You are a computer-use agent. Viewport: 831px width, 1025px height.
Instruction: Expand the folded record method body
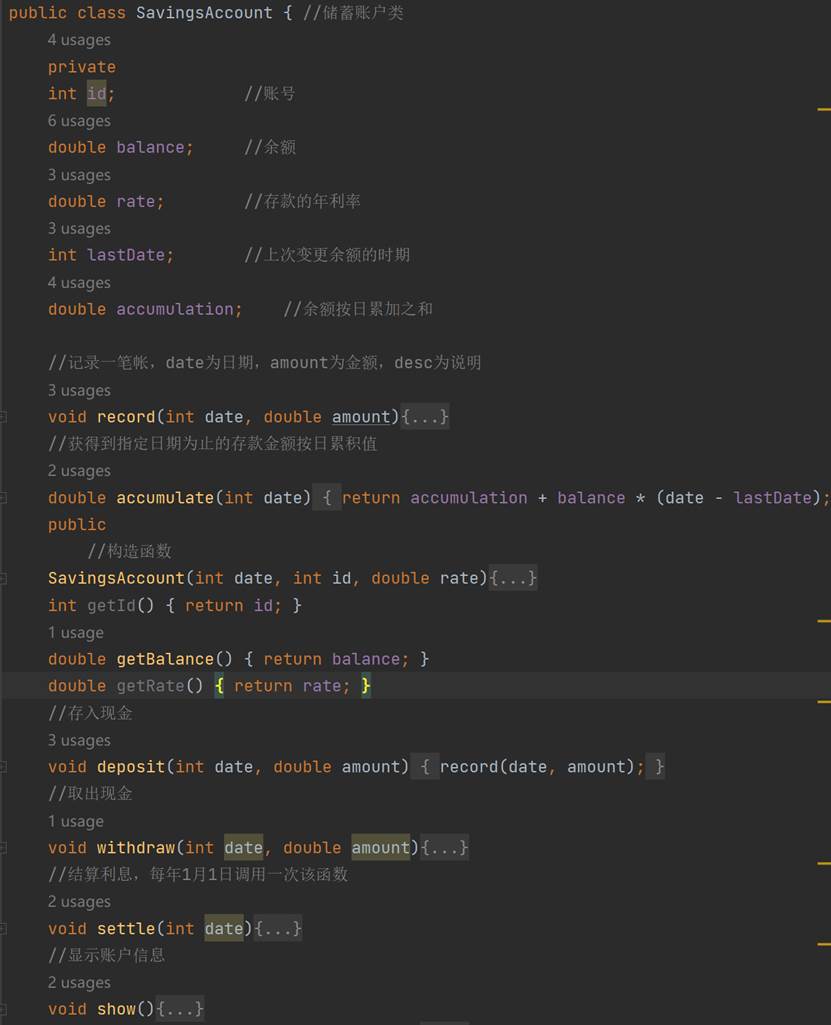coord(425,417)
